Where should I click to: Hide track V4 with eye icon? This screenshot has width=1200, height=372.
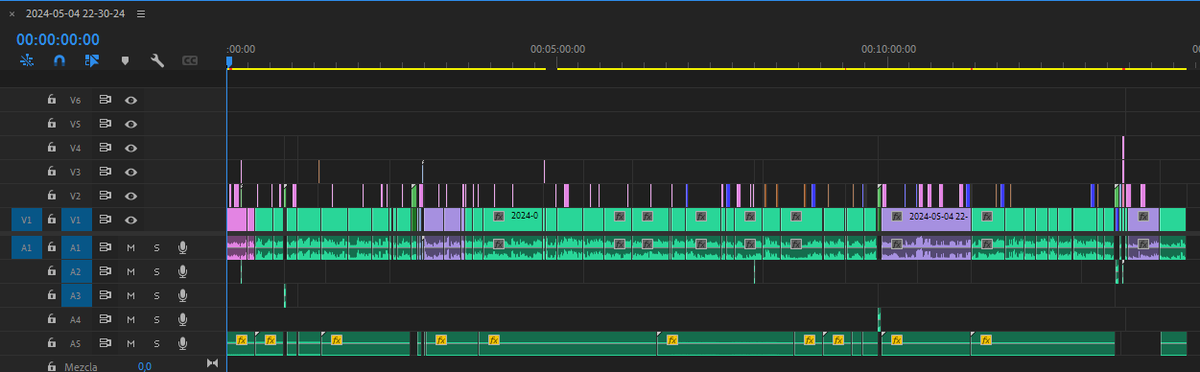[130, 148]
